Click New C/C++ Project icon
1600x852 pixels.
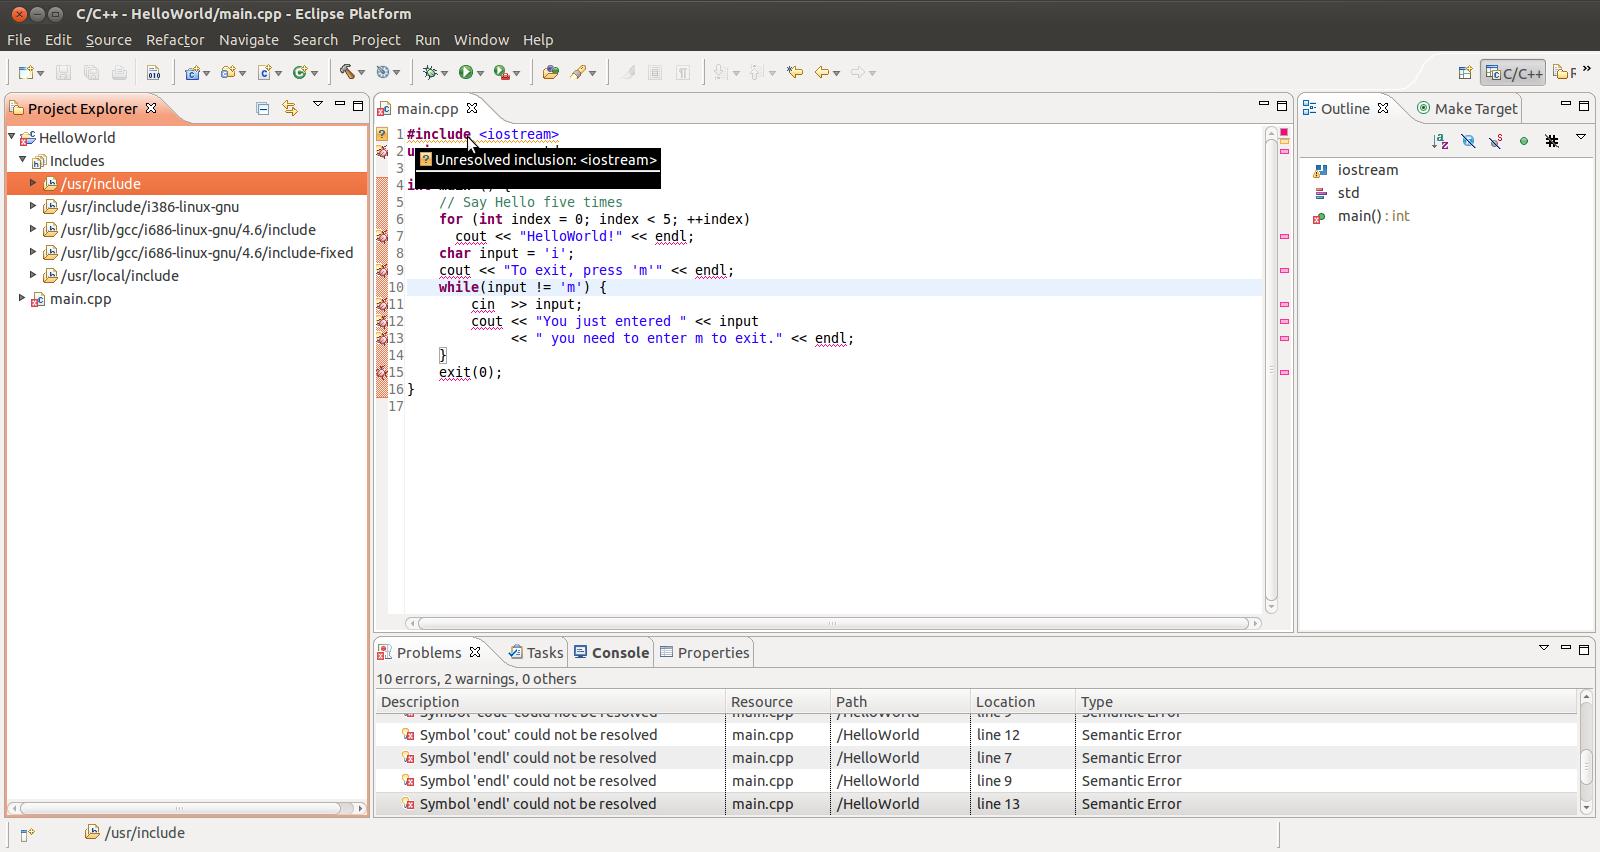[192, 72]
